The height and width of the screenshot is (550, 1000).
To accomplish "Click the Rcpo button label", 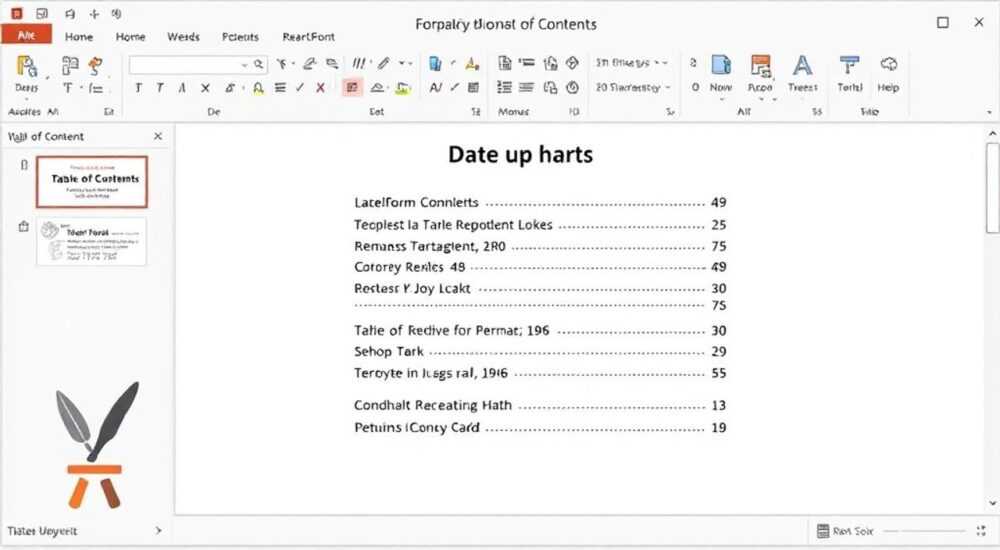I will (760, 87).
